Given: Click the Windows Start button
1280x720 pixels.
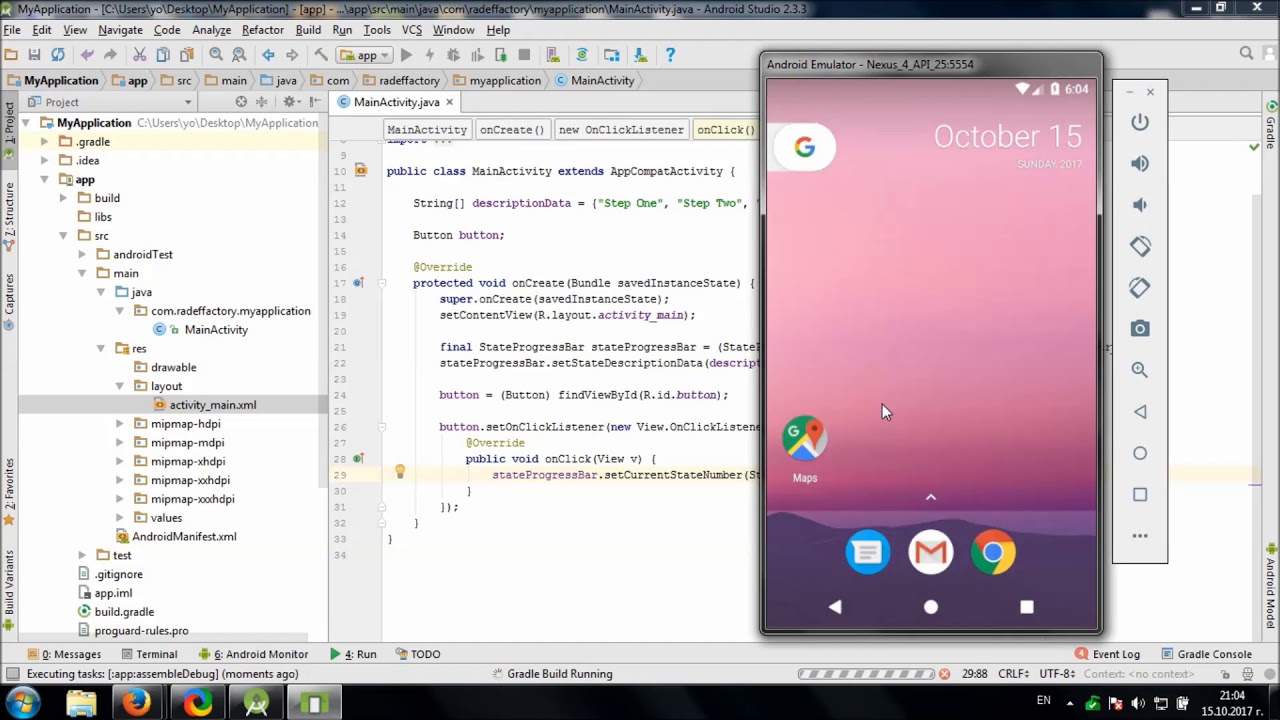Looking at the screenshot, I should pos(22,702).
